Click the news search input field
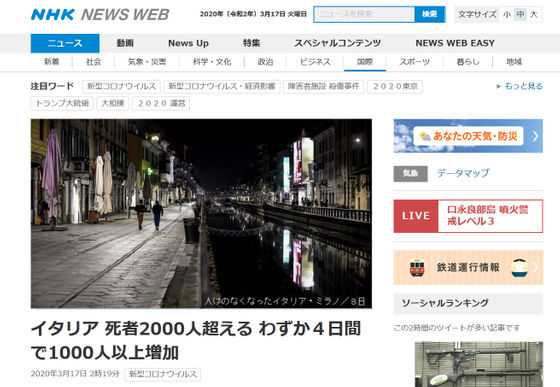Viewport: 560px width, 387px height. (364, 14)
